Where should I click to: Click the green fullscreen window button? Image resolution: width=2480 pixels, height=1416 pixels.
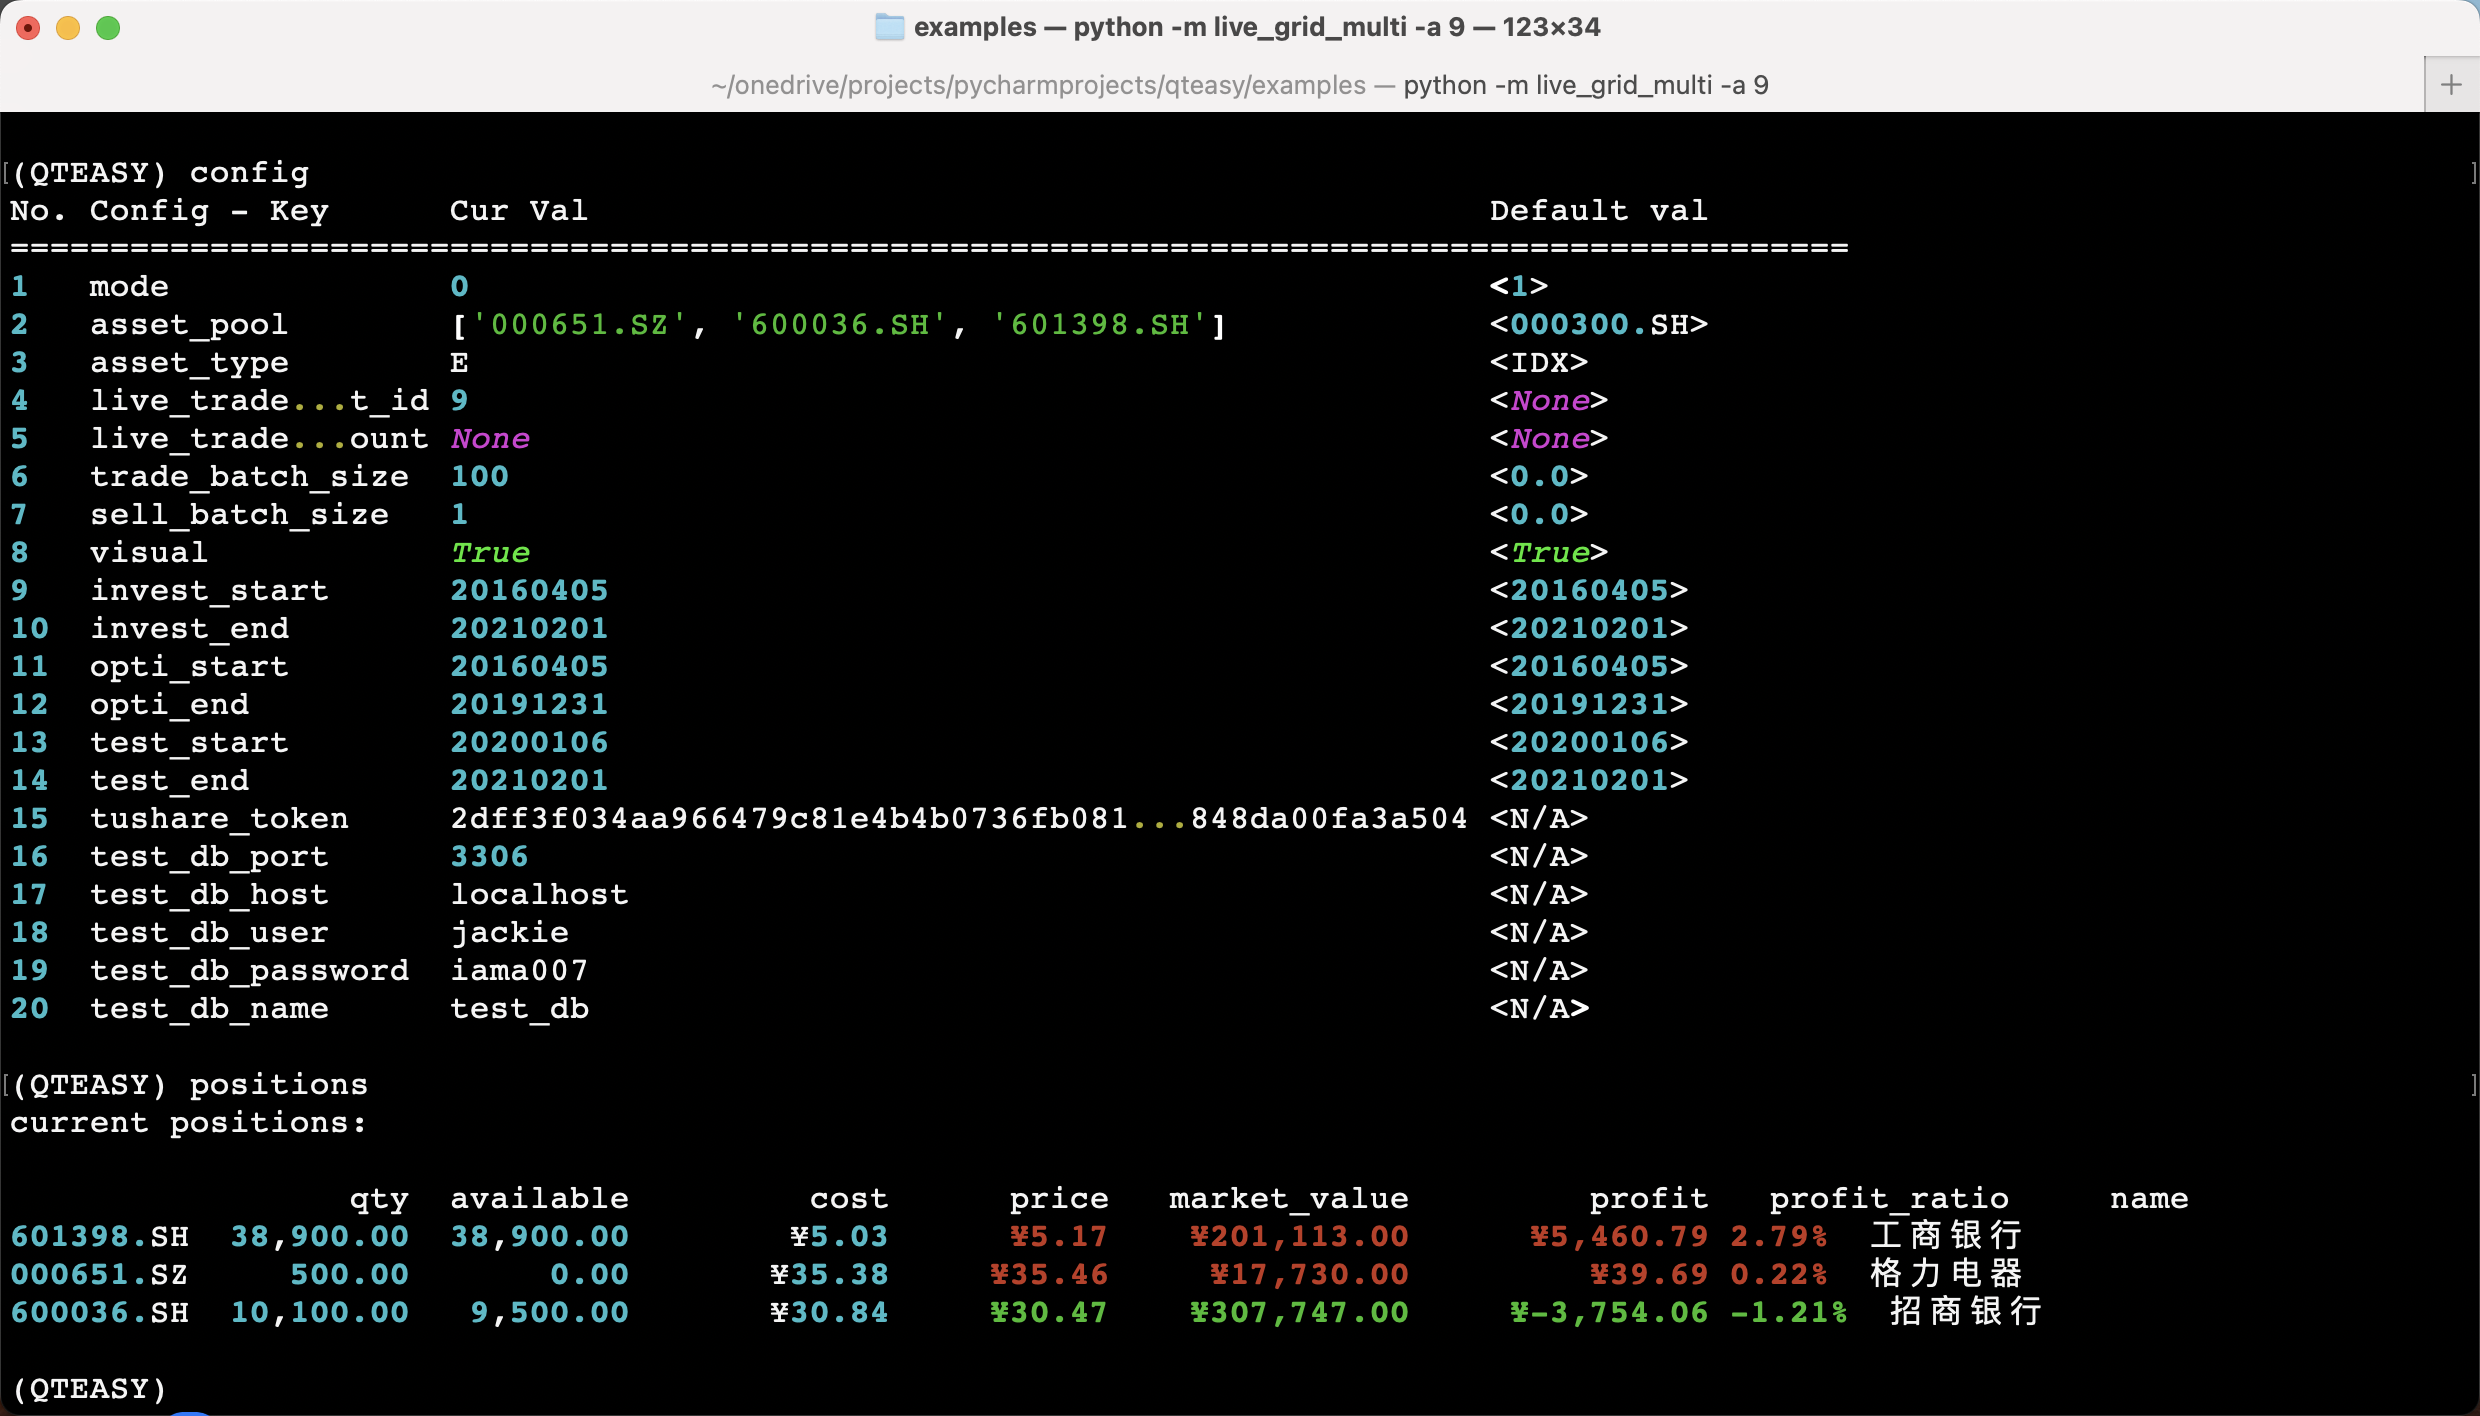tap(108, 28)
